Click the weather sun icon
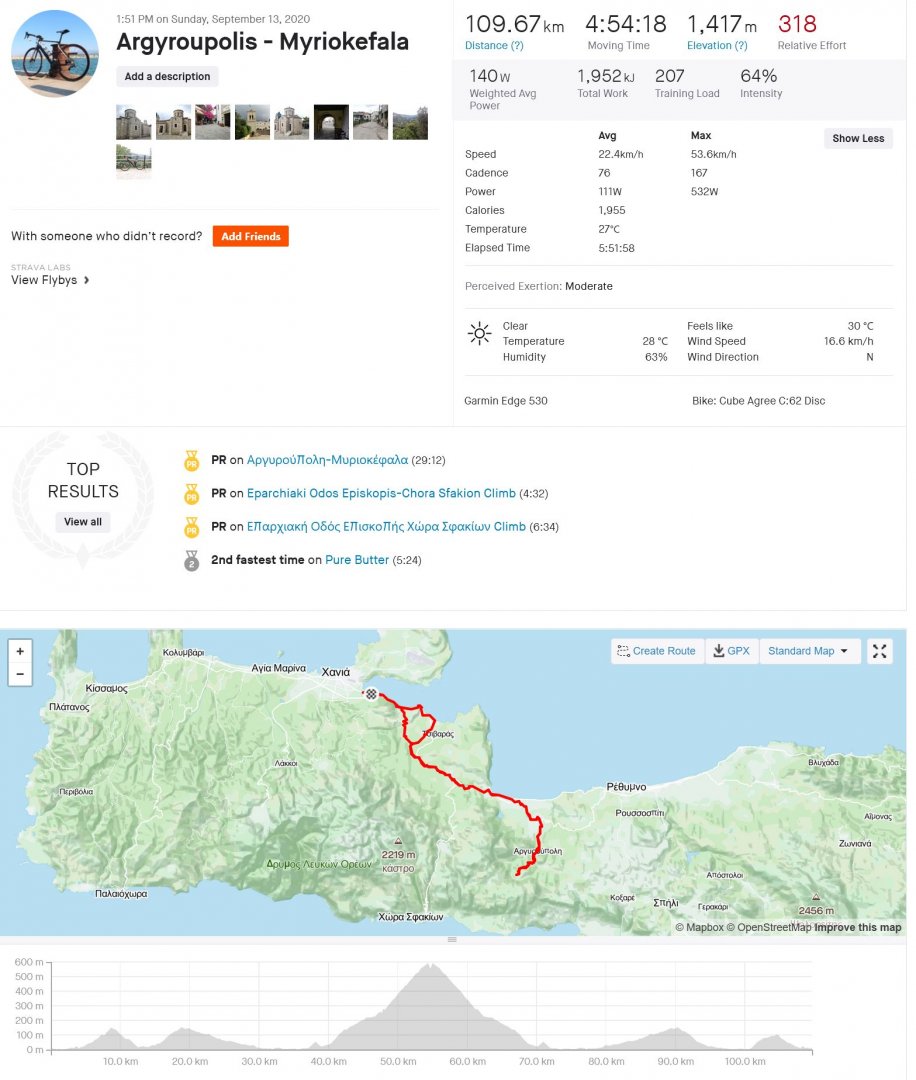Image resolution: width=916 pixels, height=1080 pixels. [480, 334]
